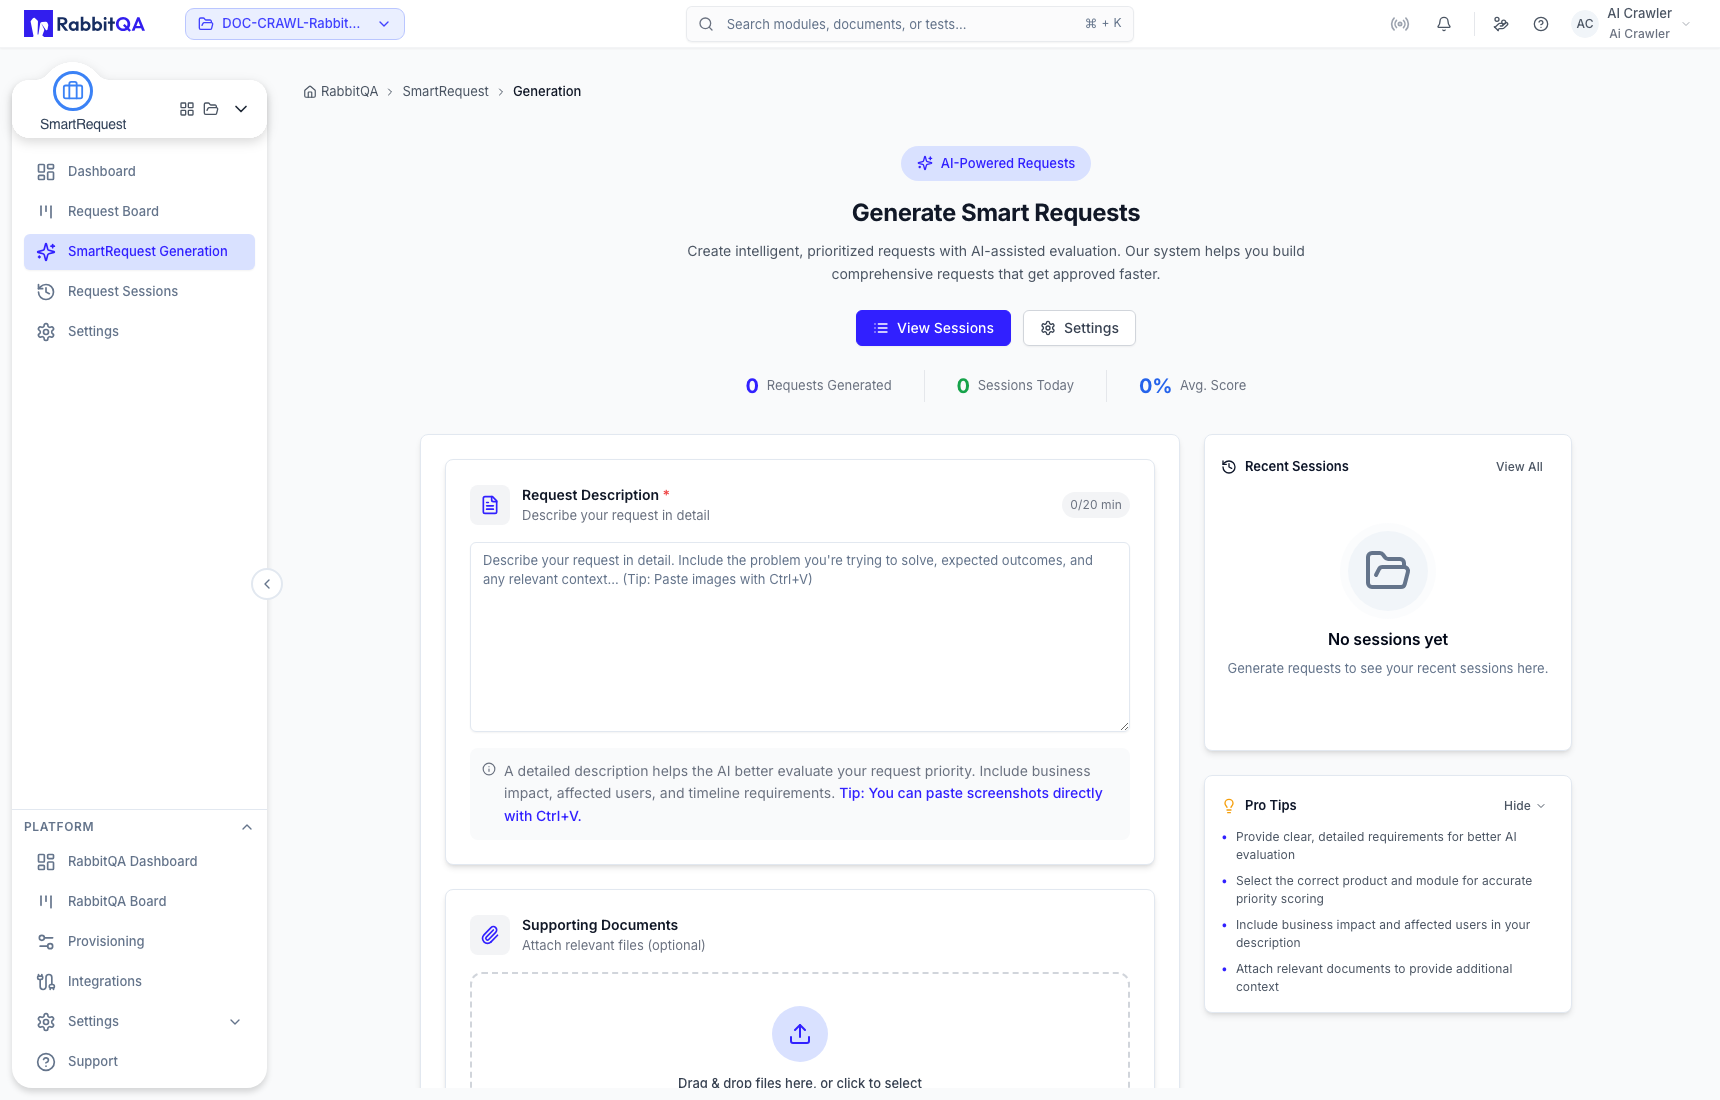Viewport: 1720px width, 1100px height.
Task: Click 'No sessions yet' text
Action: 1388,640
